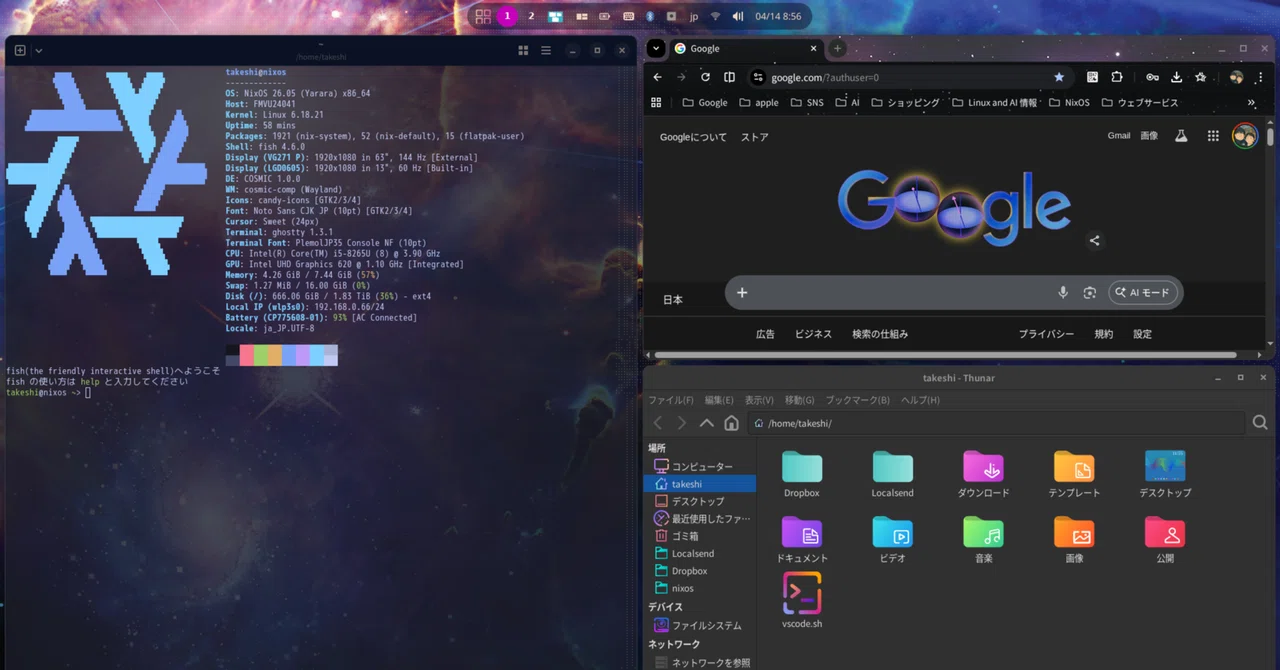Start voice search with the microphone
This screenshot has height=670, width=1280.
click(x=1063, y=292)
